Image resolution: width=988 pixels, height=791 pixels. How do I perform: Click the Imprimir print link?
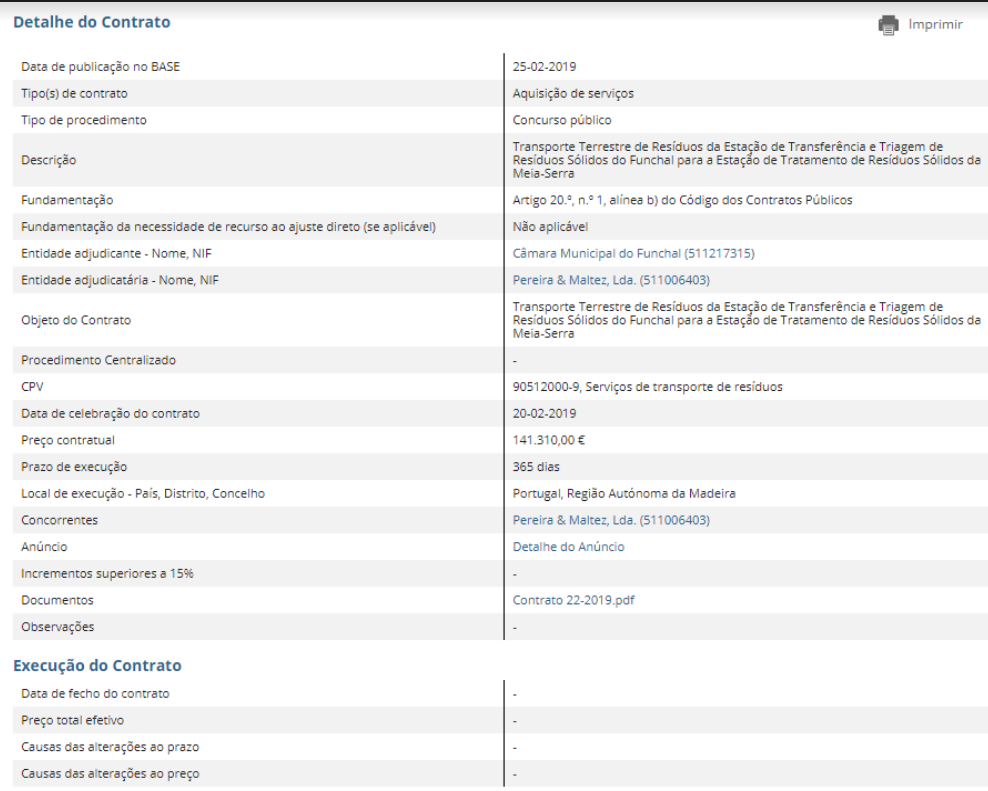(935, 24)
